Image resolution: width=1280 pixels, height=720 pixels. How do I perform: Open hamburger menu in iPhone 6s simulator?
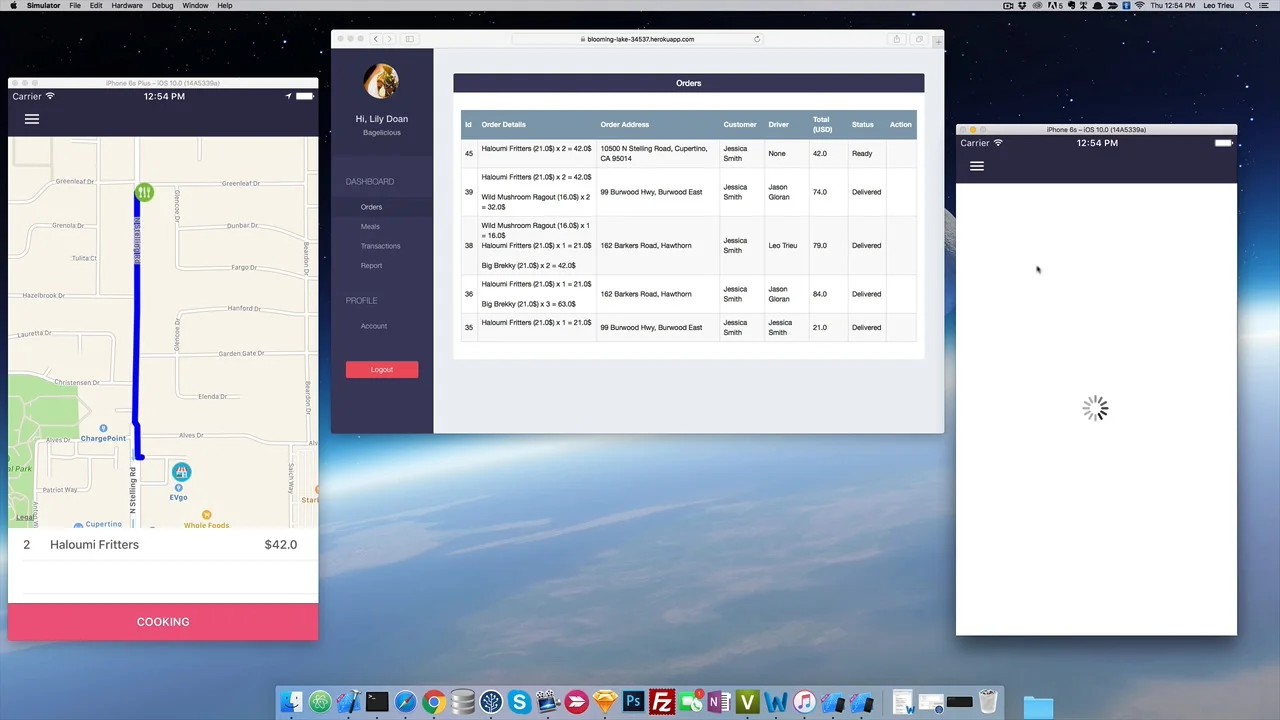click(x=977, y=166)
